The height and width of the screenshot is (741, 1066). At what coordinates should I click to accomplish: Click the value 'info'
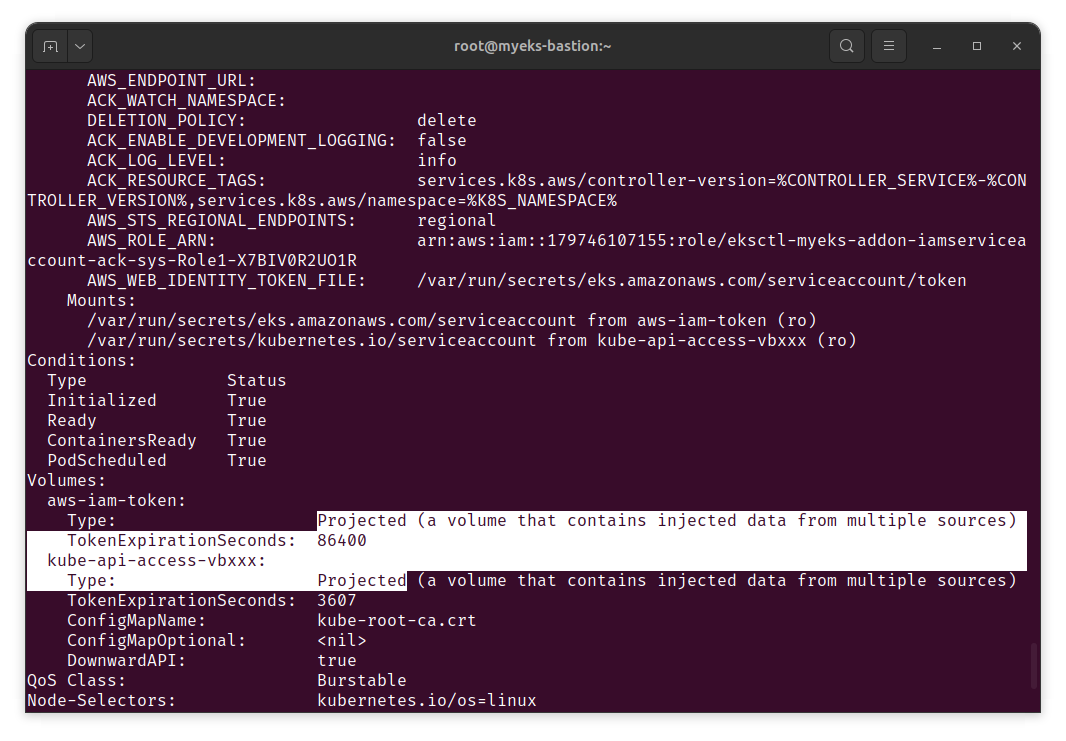coord(437,161)
